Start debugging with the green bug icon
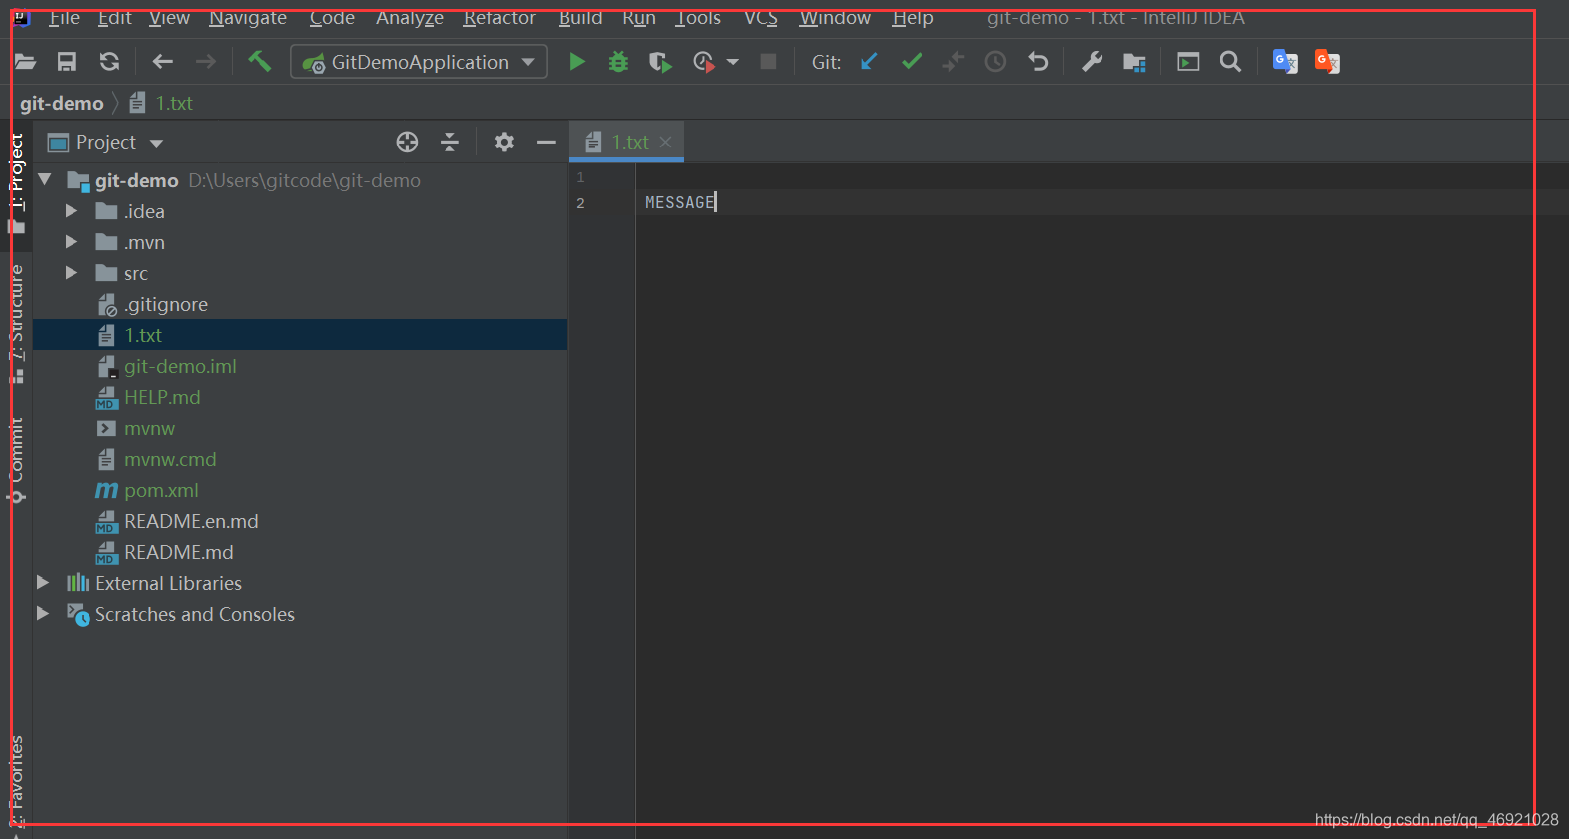 618,62
